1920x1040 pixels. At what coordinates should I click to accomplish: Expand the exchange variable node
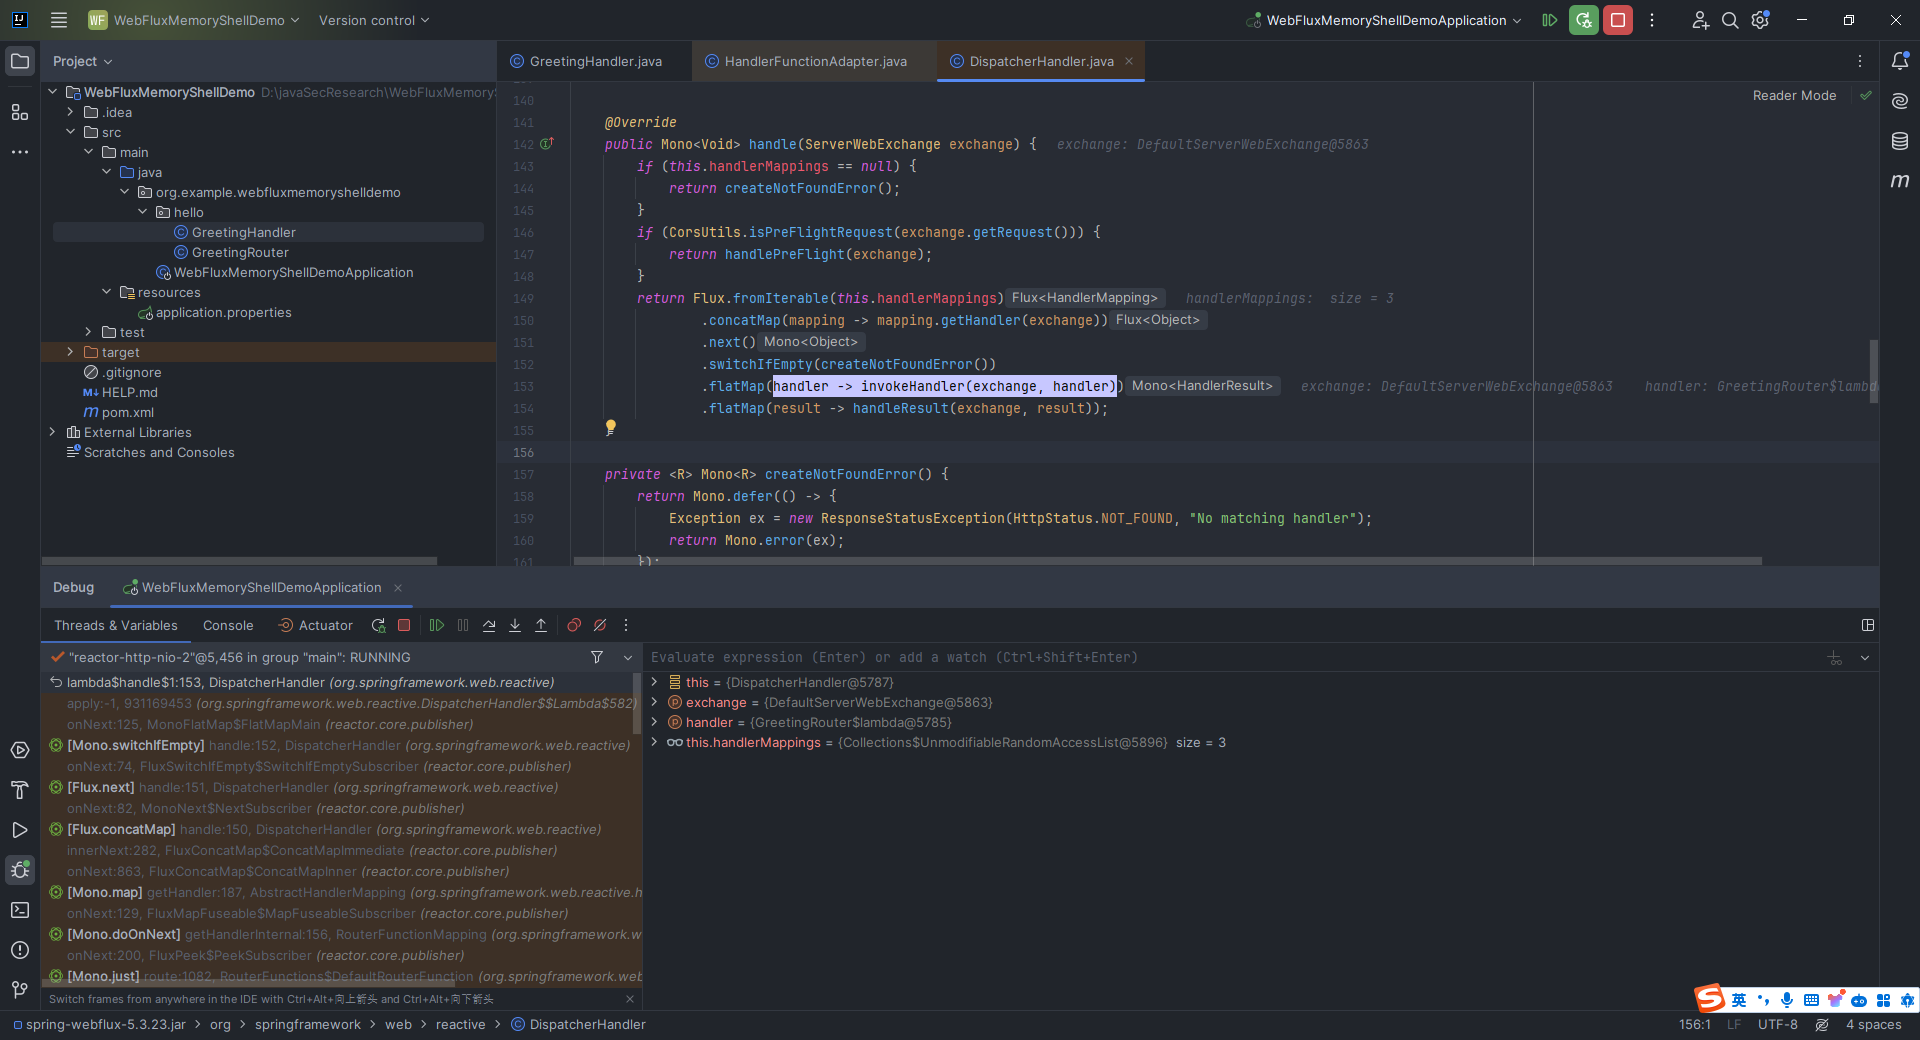tap(655, 702)
